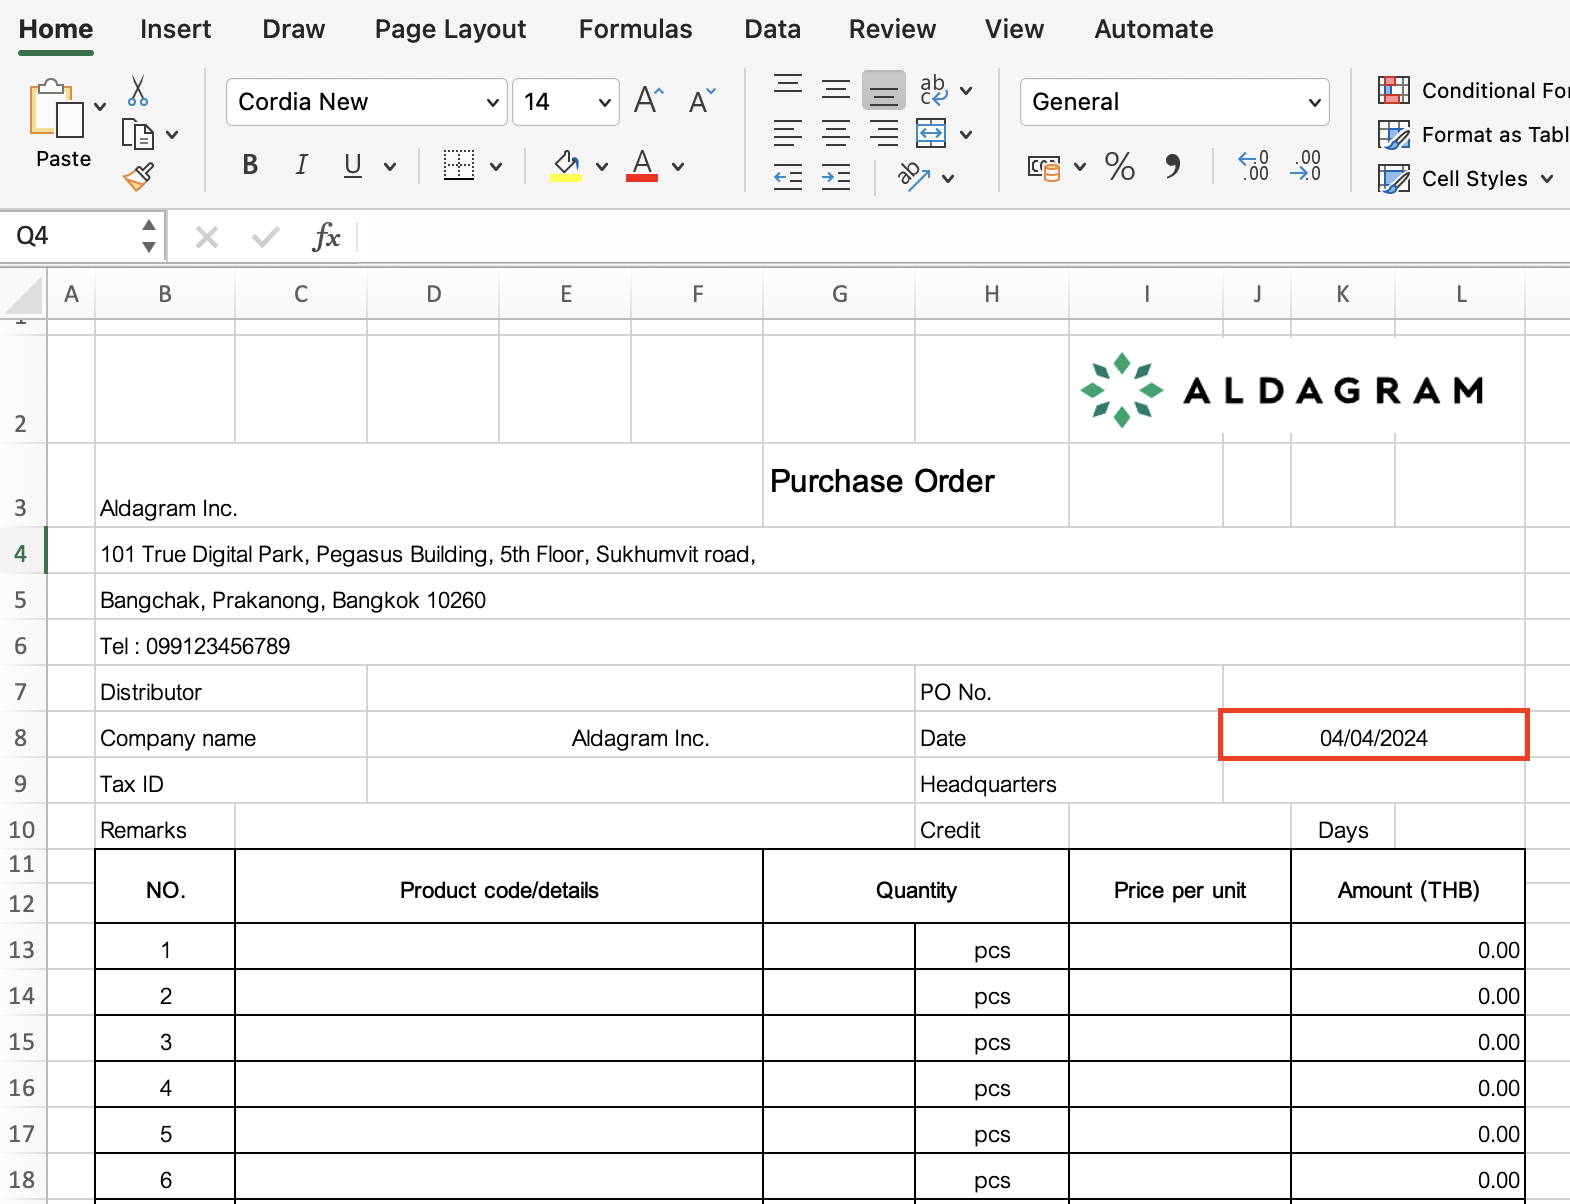
Task: Click the Format Painter brush icon
Action: [x=138, y=177]
